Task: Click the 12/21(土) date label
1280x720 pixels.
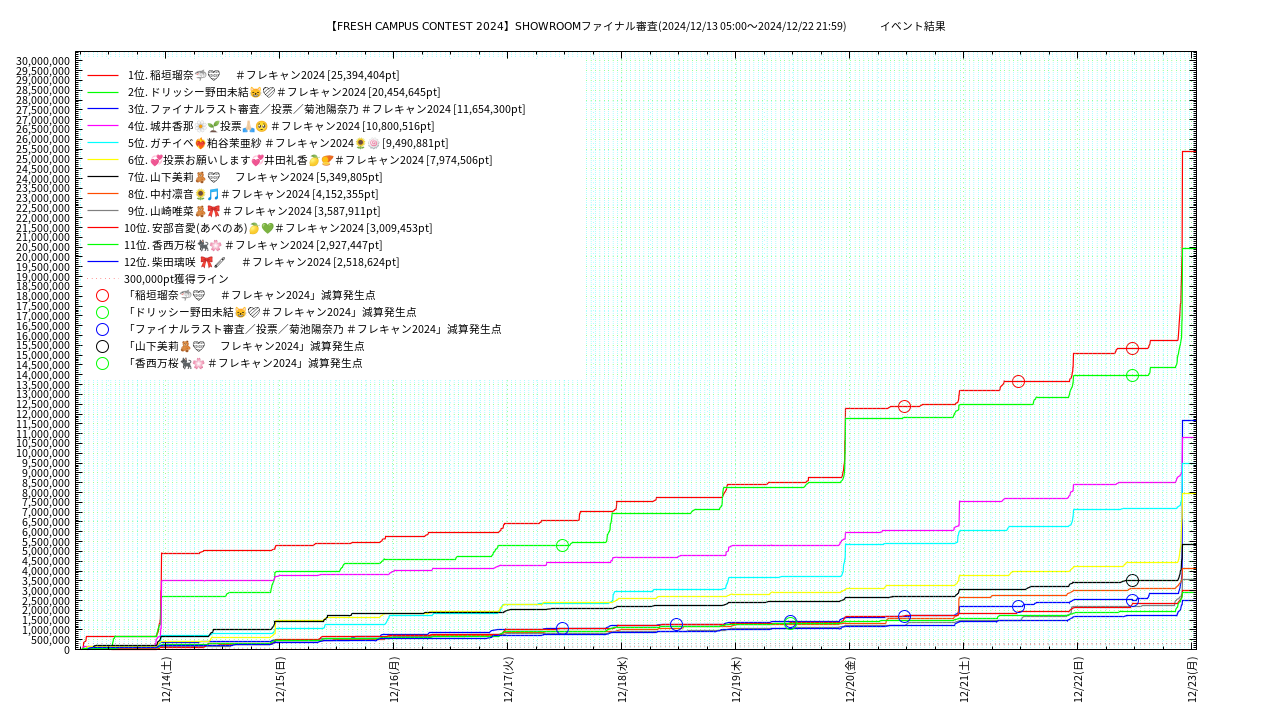Action: coord(964,680)
